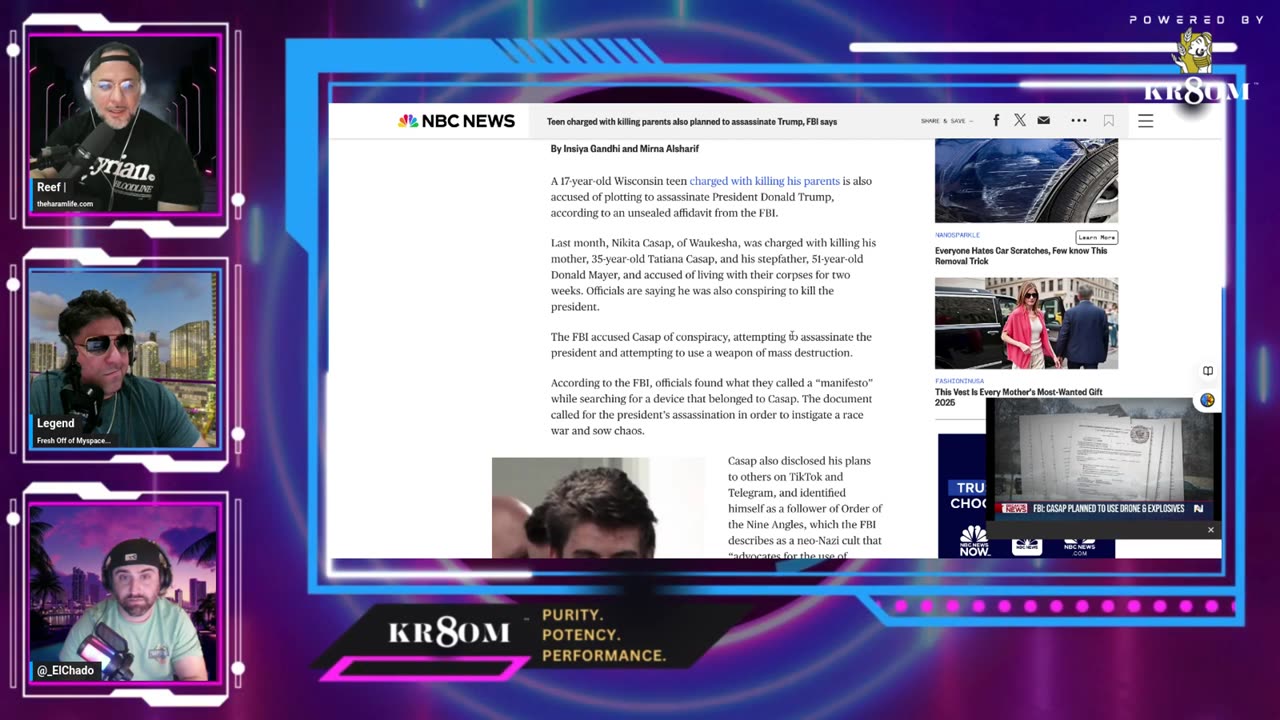1280x720 pixels.
Task: Click 'PURITY. POTENCY. PERFORMANCE.' tagline
Action: [604, 635]
